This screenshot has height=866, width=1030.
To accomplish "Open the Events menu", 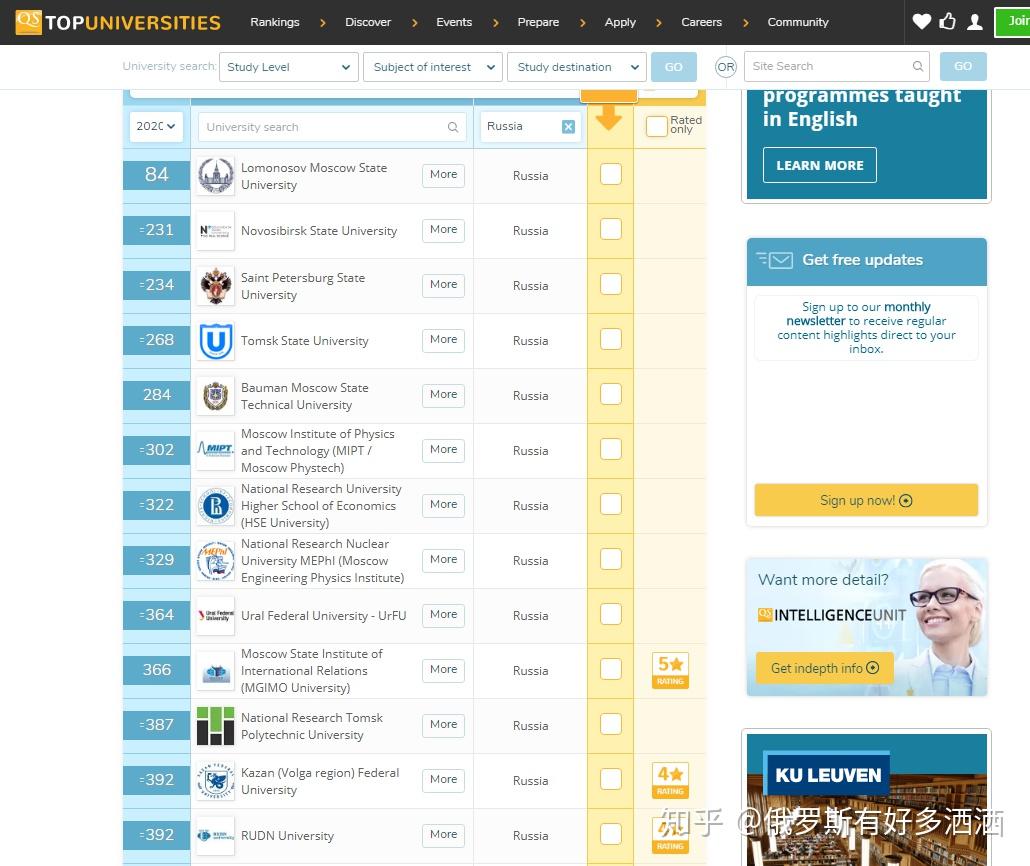I will [454, 22].
